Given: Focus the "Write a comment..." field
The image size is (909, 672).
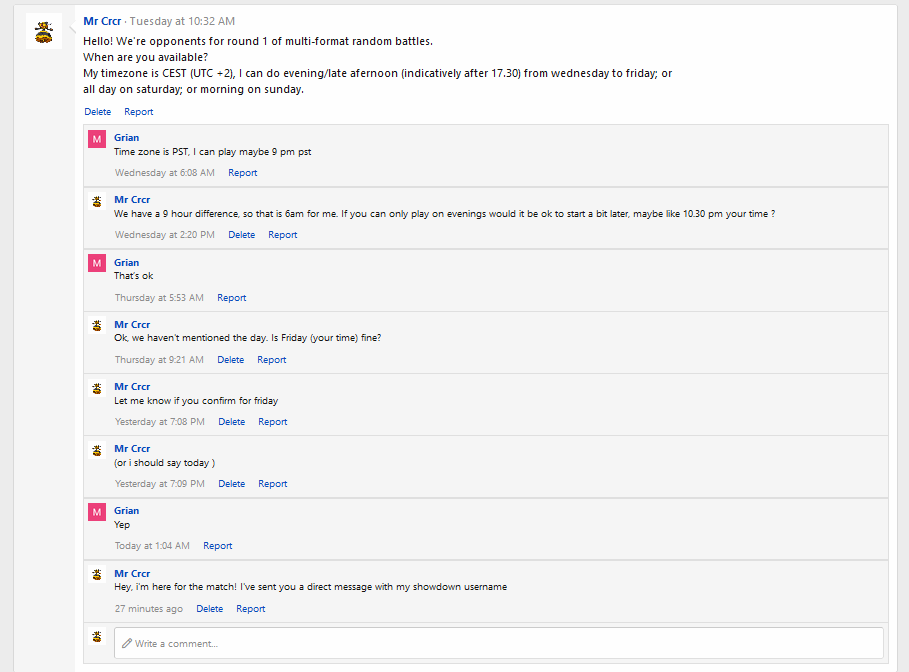Looking at the screenshot, I should click(x=498, y=643).
